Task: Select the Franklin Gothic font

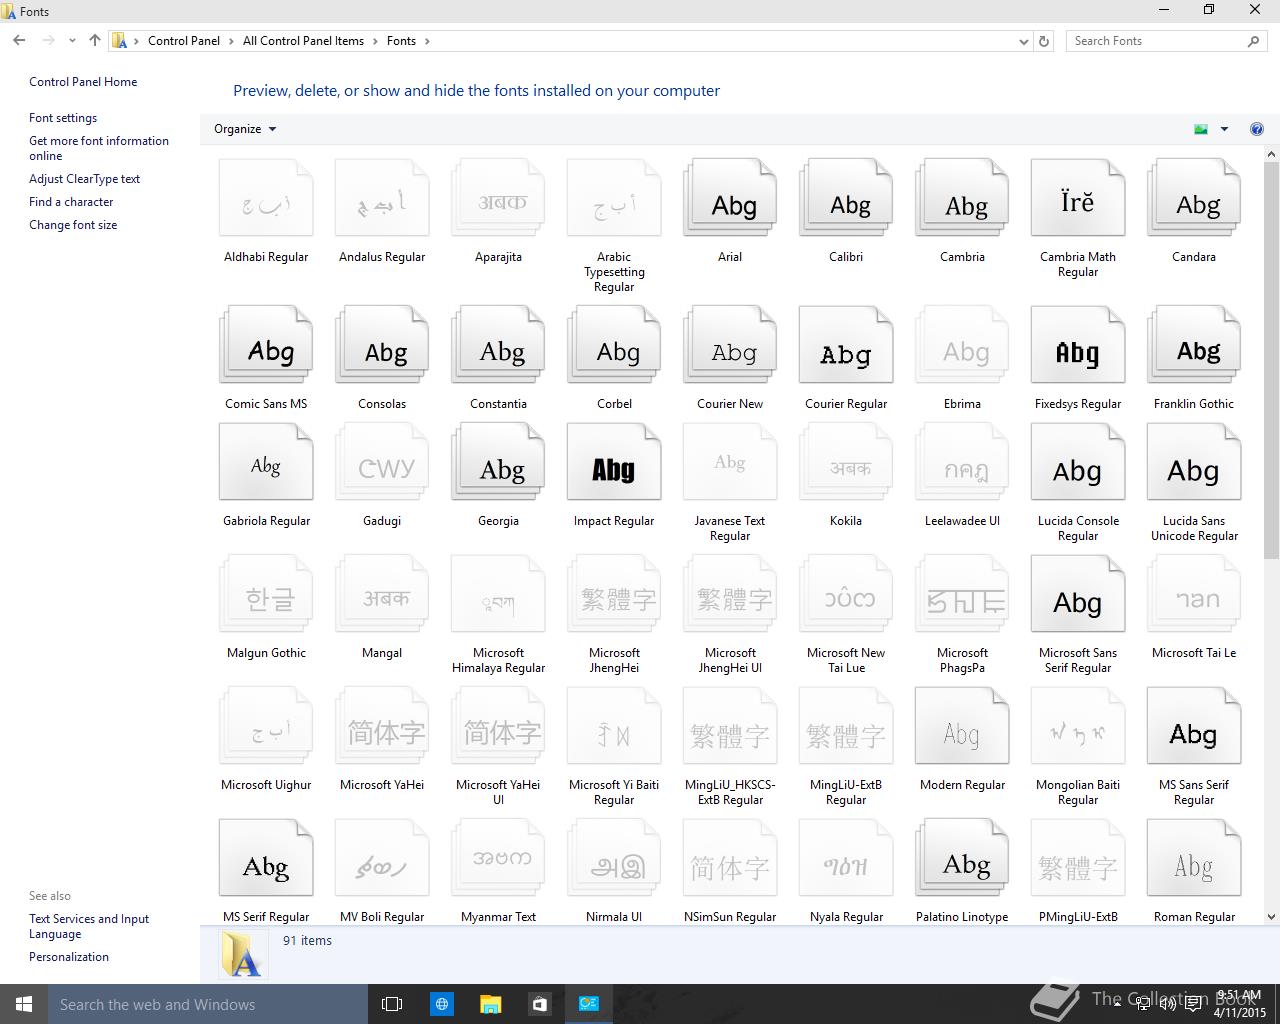Action: click(x=1194, y=345)
